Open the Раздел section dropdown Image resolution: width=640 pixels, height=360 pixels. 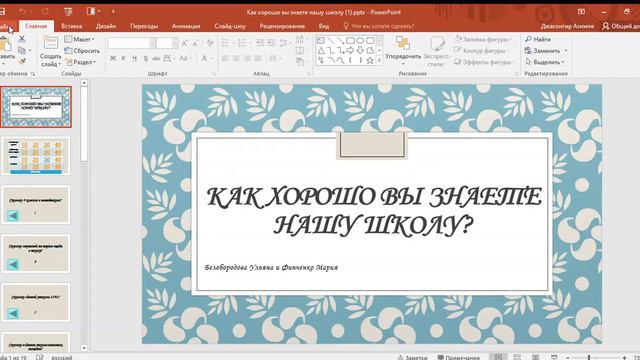point(81,62)
